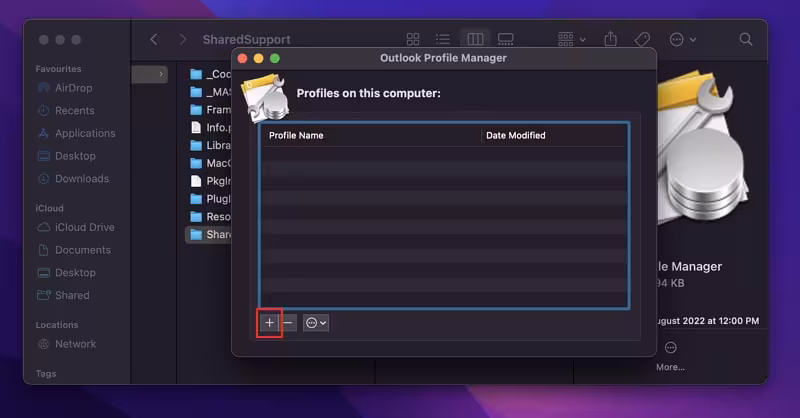Open AirDrop in Finder sidebar
The width and height of the screenshot is (800, 418).
[x=65, y=88]
